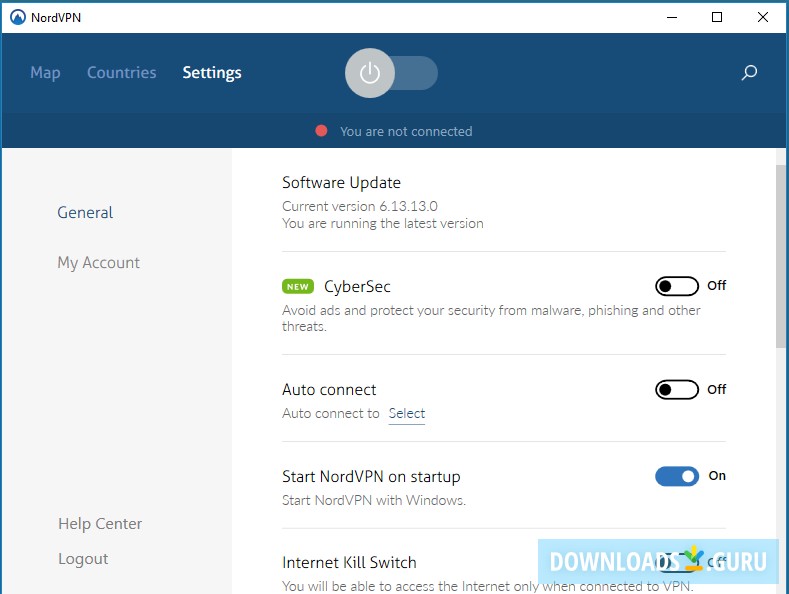
Task: Open the Auto connect Select dropdown
Action: click(x=407, y=414)
